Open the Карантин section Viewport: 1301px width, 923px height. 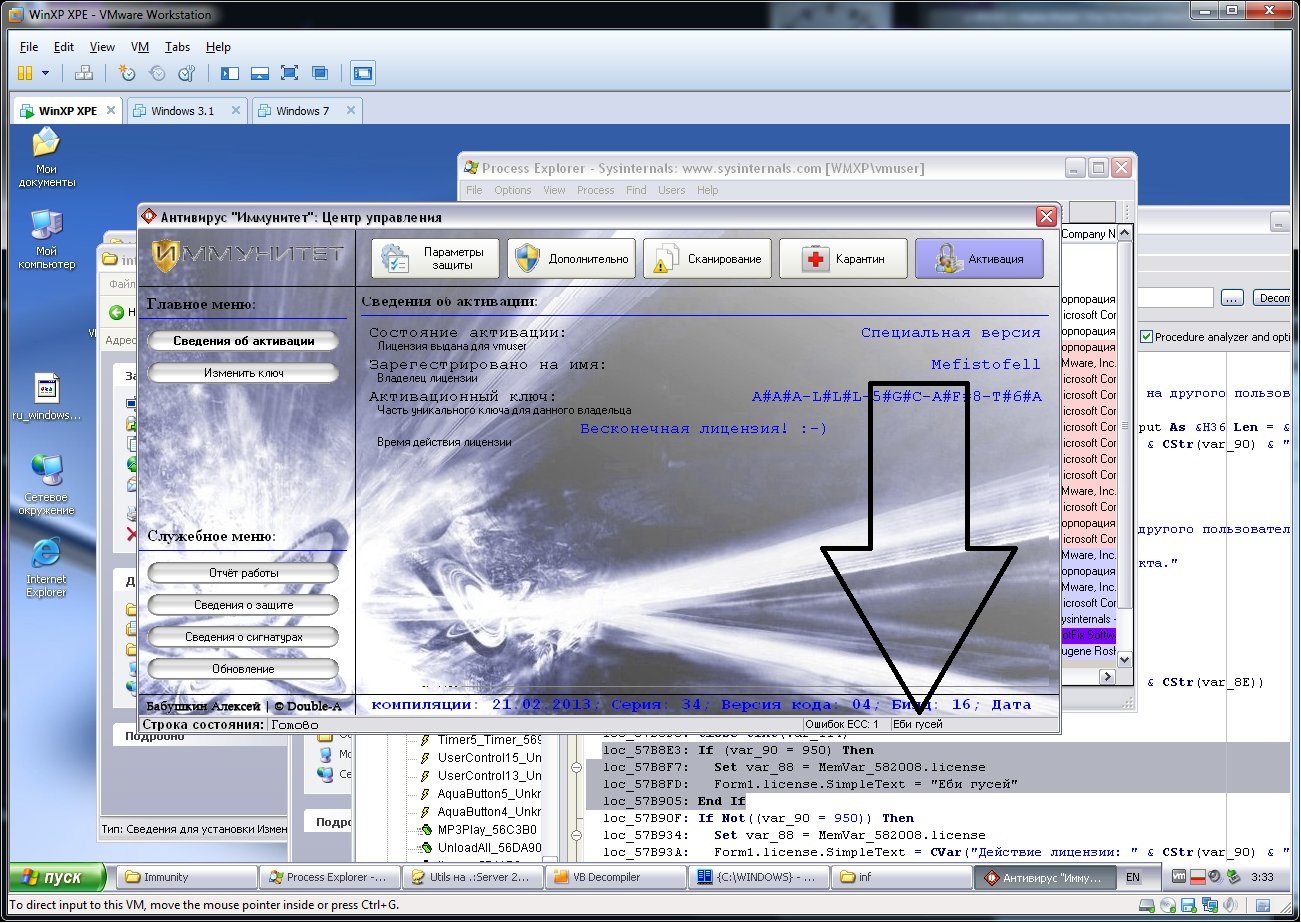[x=843, y=259]
